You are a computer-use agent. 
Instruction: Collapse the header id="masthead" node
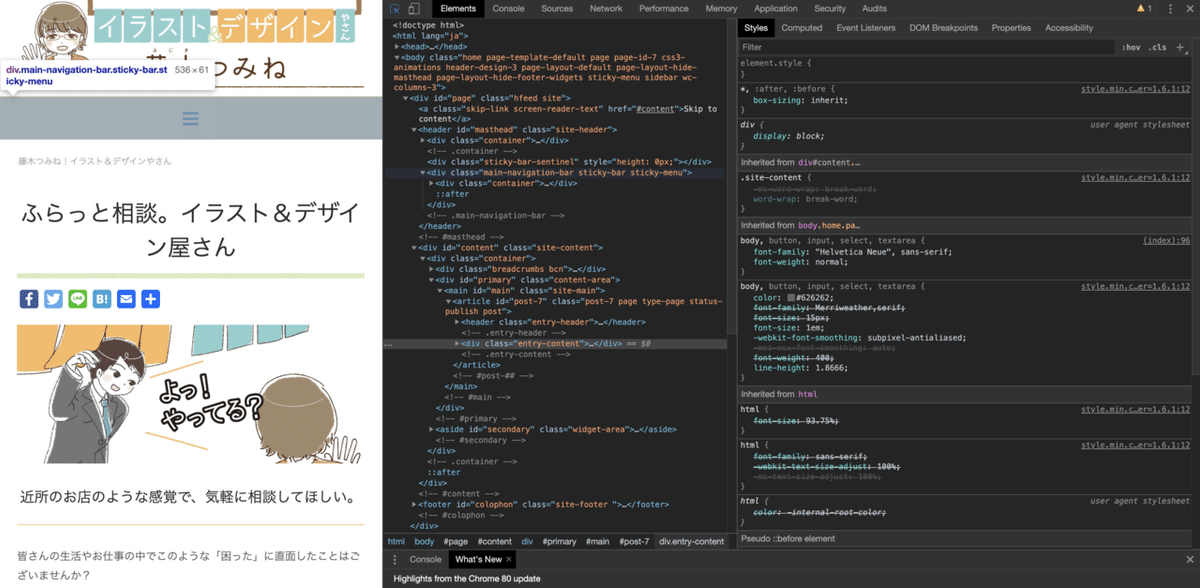point(415,129)
